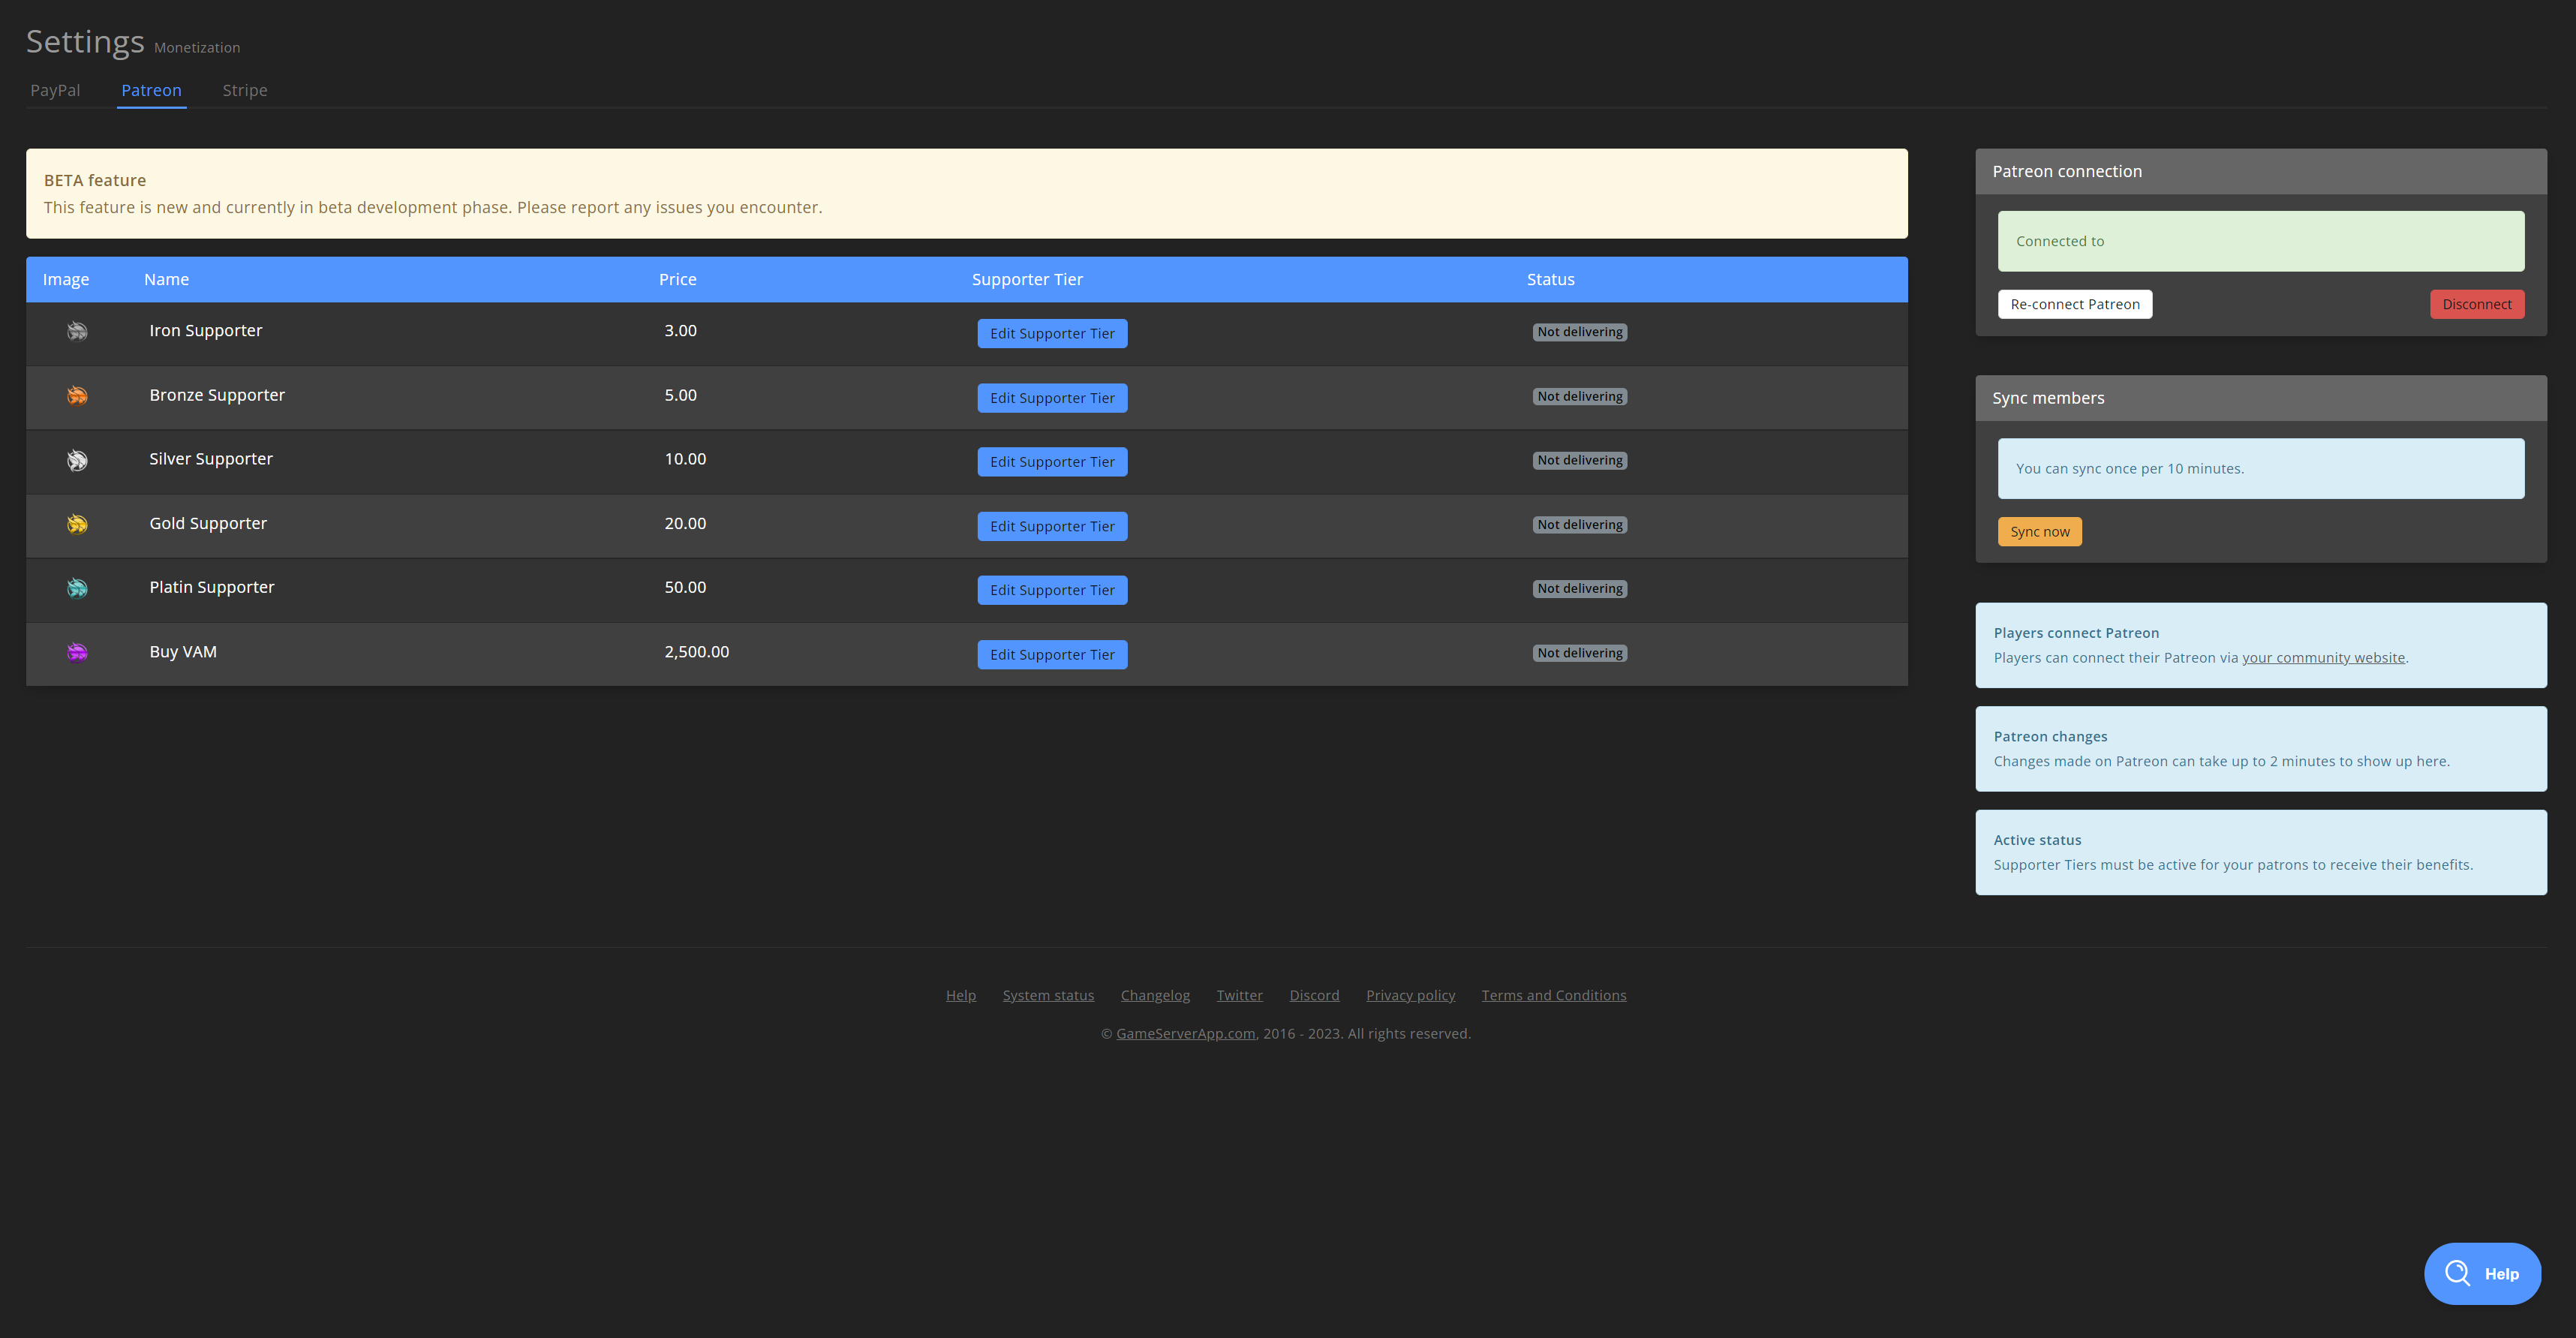Viewport: 2576px width, 1338px height.
Task: Edit Supporter Tier for Gold Supporter
Action: 1052,525
